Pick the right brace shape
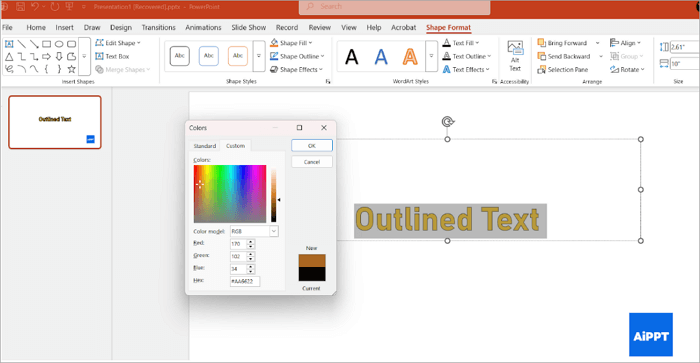The height and width of the screenshot is (363, 700). coord(59,69)
